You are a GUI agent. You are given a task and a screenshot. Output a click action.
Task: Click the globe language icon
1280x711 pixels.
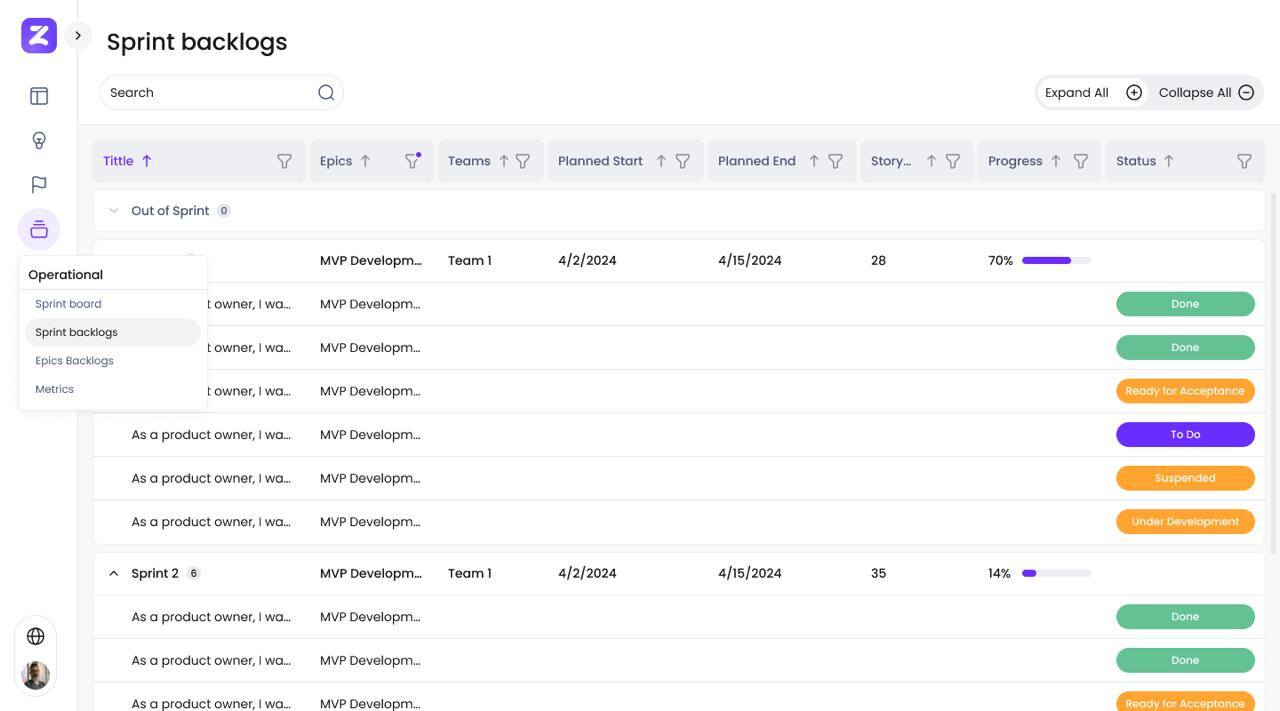point(36,636)
